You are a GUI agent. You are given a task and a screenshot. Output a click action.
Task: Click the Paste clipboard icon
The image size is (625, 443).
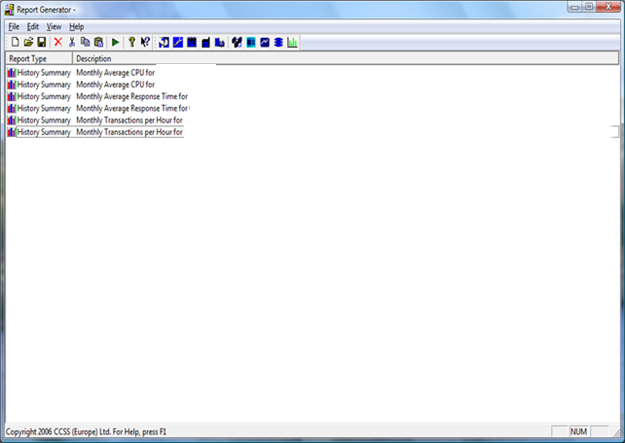[98, 42]
